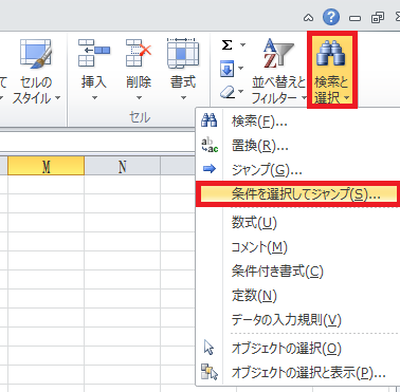Viewport: 400px width, 392px height.
Task: Minimize the ribbon with the caret icon
Action: click(x=308, y=18)
